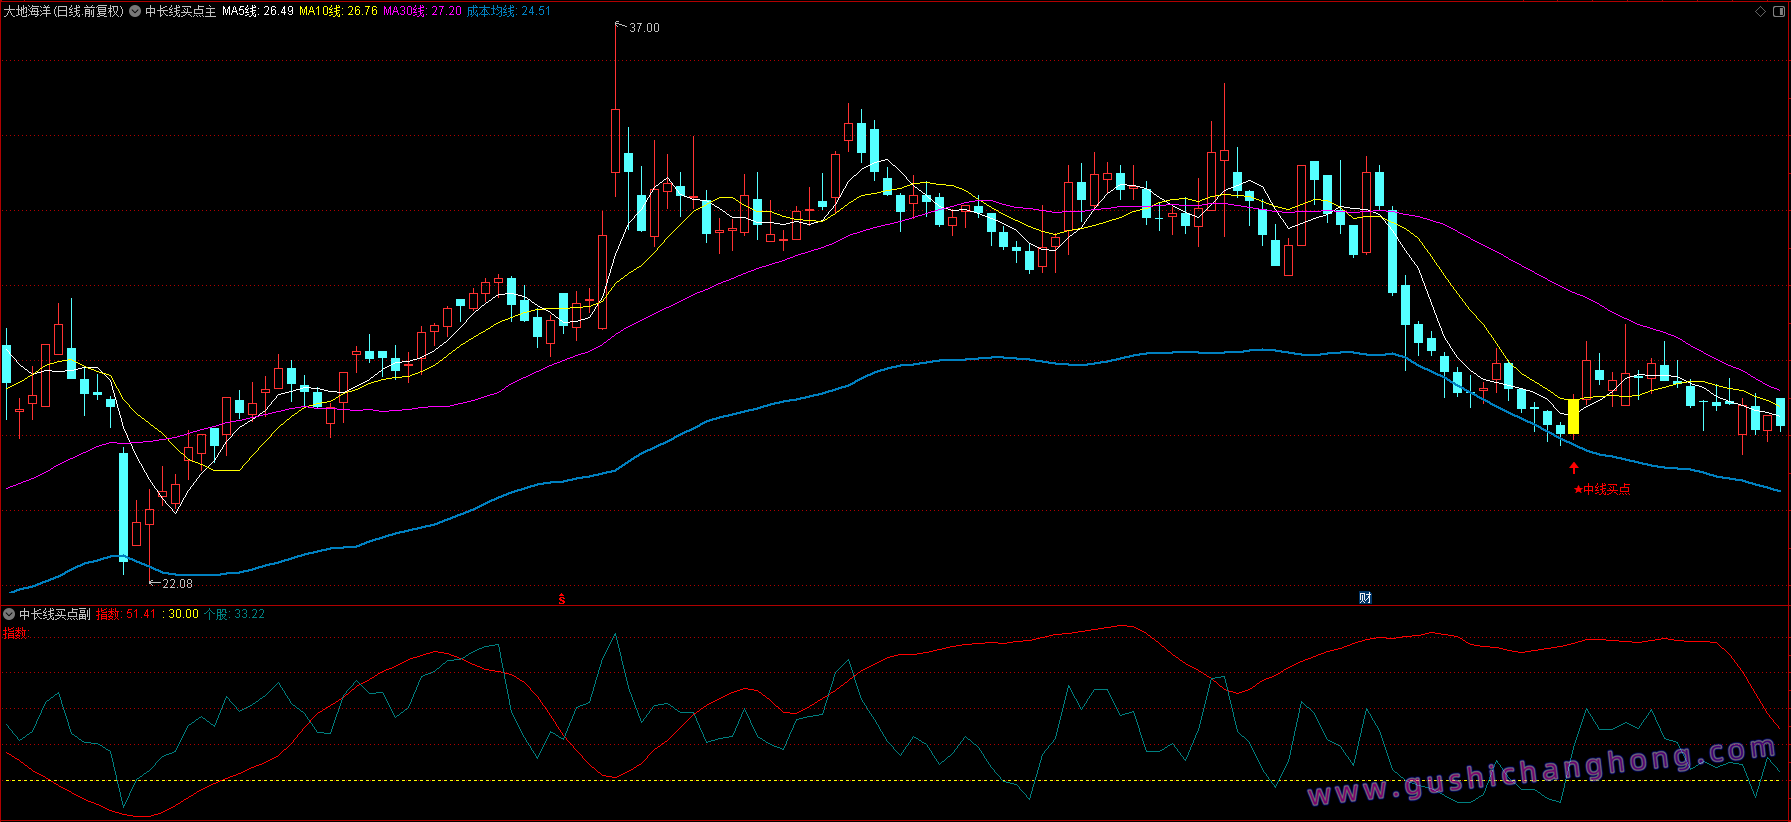Click the 财 financial marker icon
The image size is (1791, 822).
click(x=1365, y=598)
